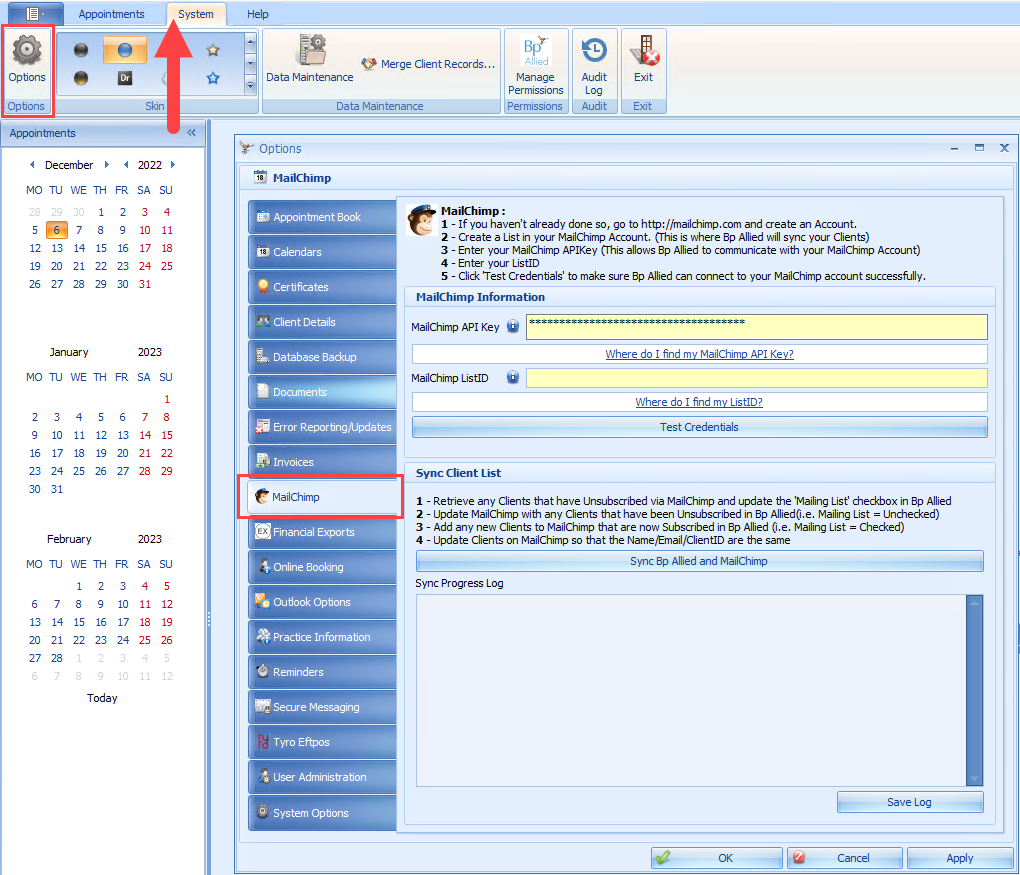This screenshot has height=875, width=1020.
Task: Open Tyro Eftpos options
Action: click(322, 742)
